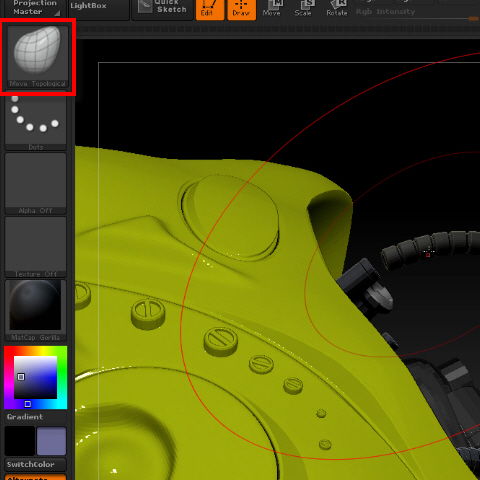
Task: Select the lavender main color swatch
Action: click(x=51, y=441)
